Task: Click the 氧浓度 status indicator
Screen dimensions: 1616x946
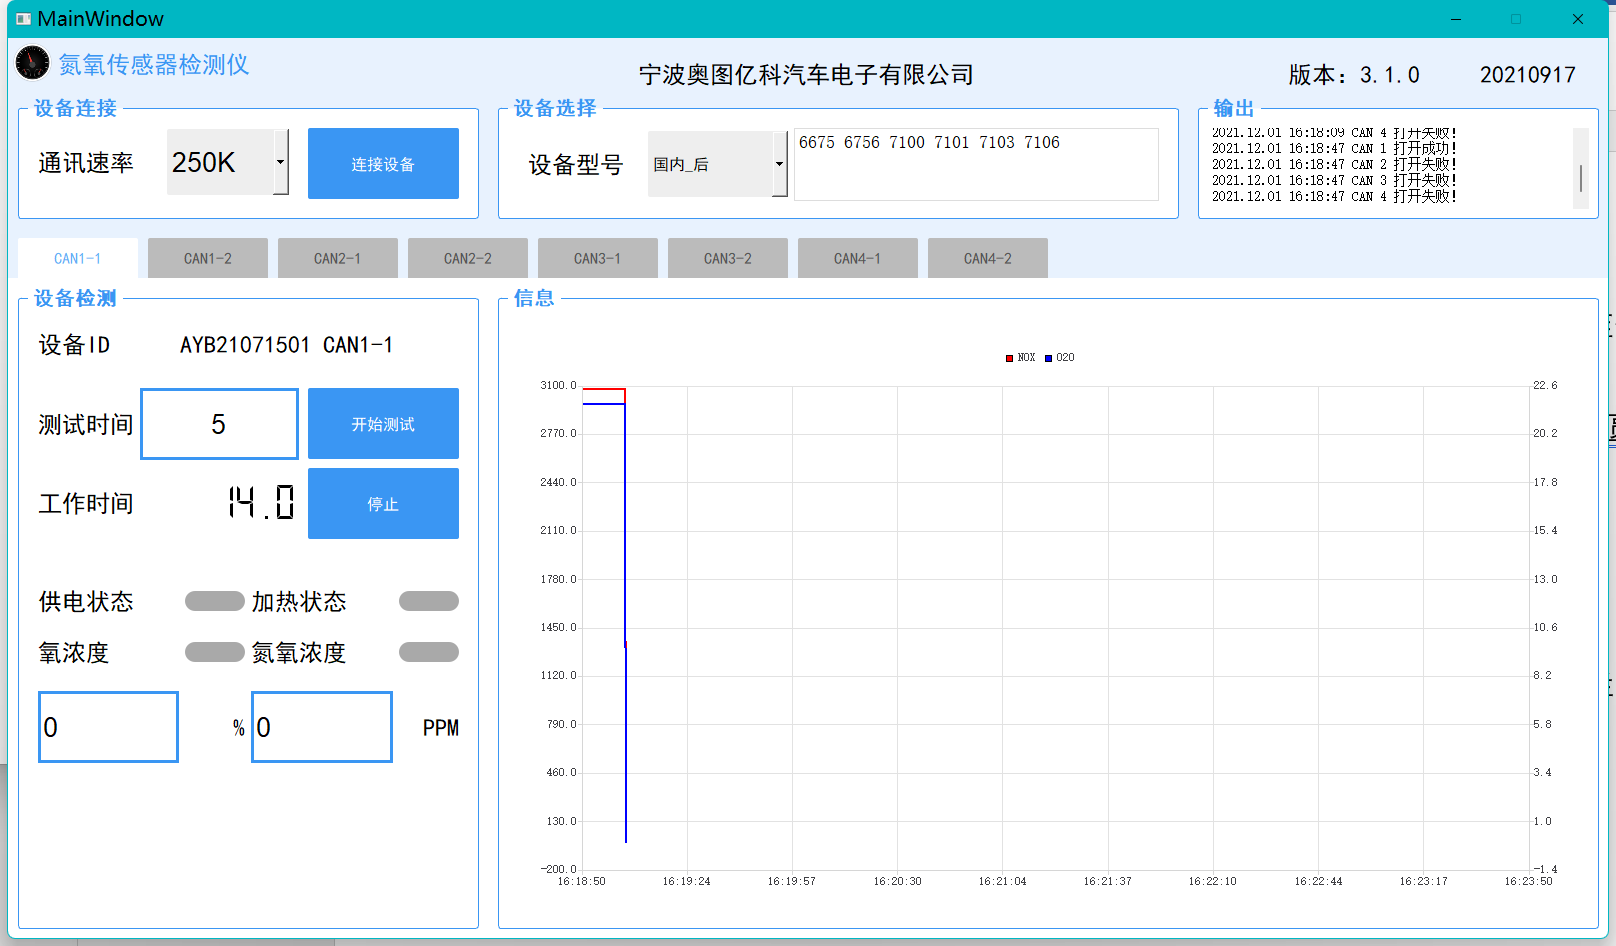Action: [x=214, y=652]
